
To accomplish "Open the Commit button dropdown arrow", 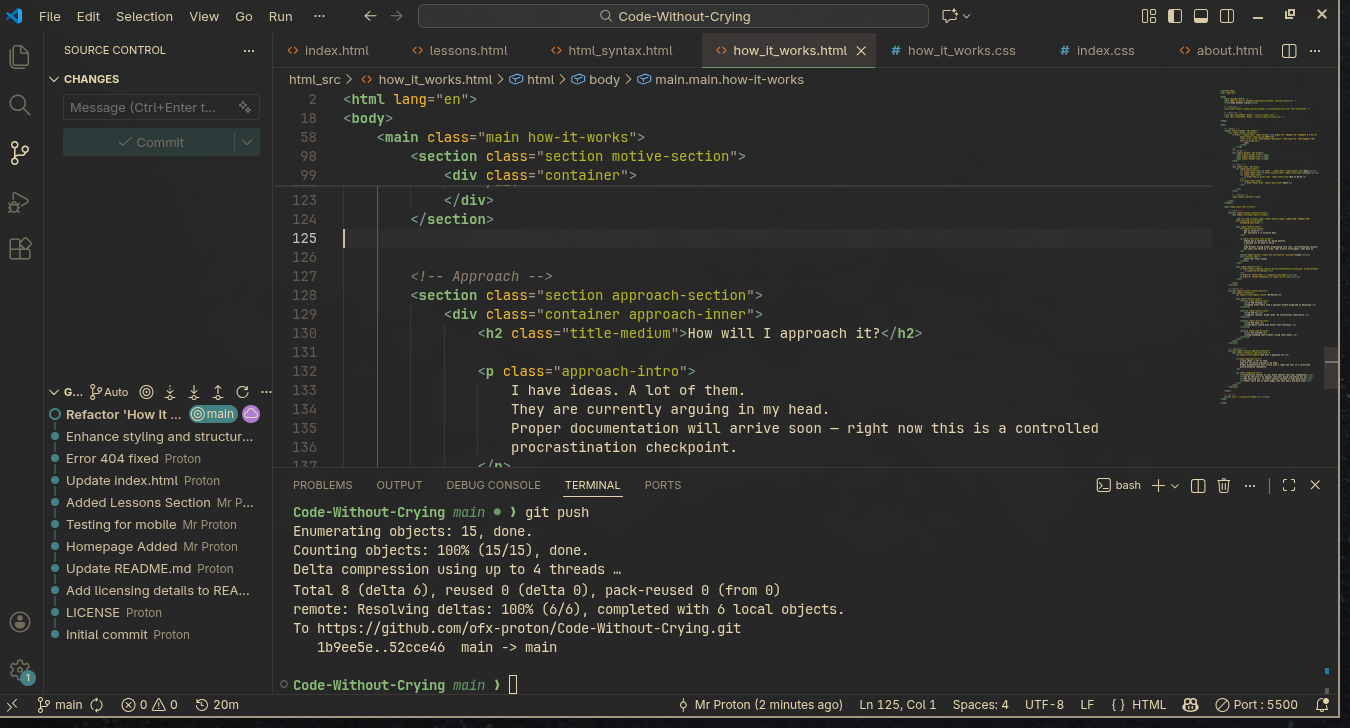I will 247,142.
